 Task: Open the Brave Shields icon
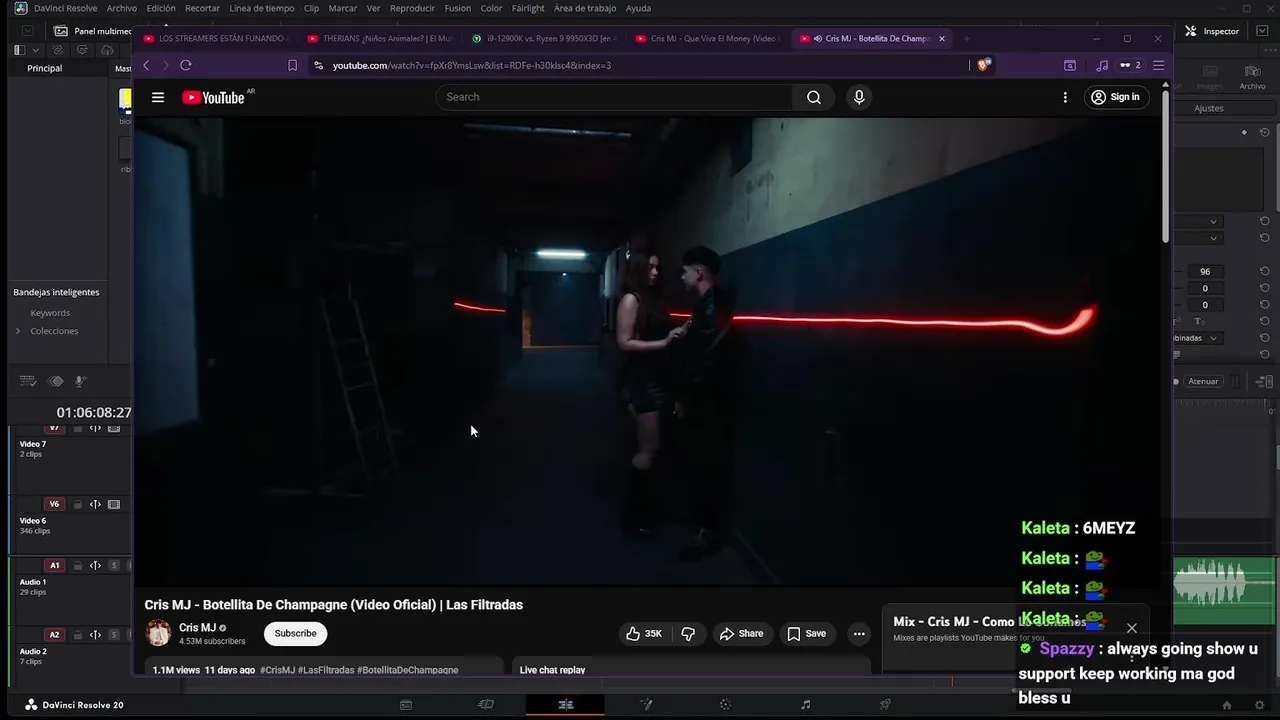984,65
